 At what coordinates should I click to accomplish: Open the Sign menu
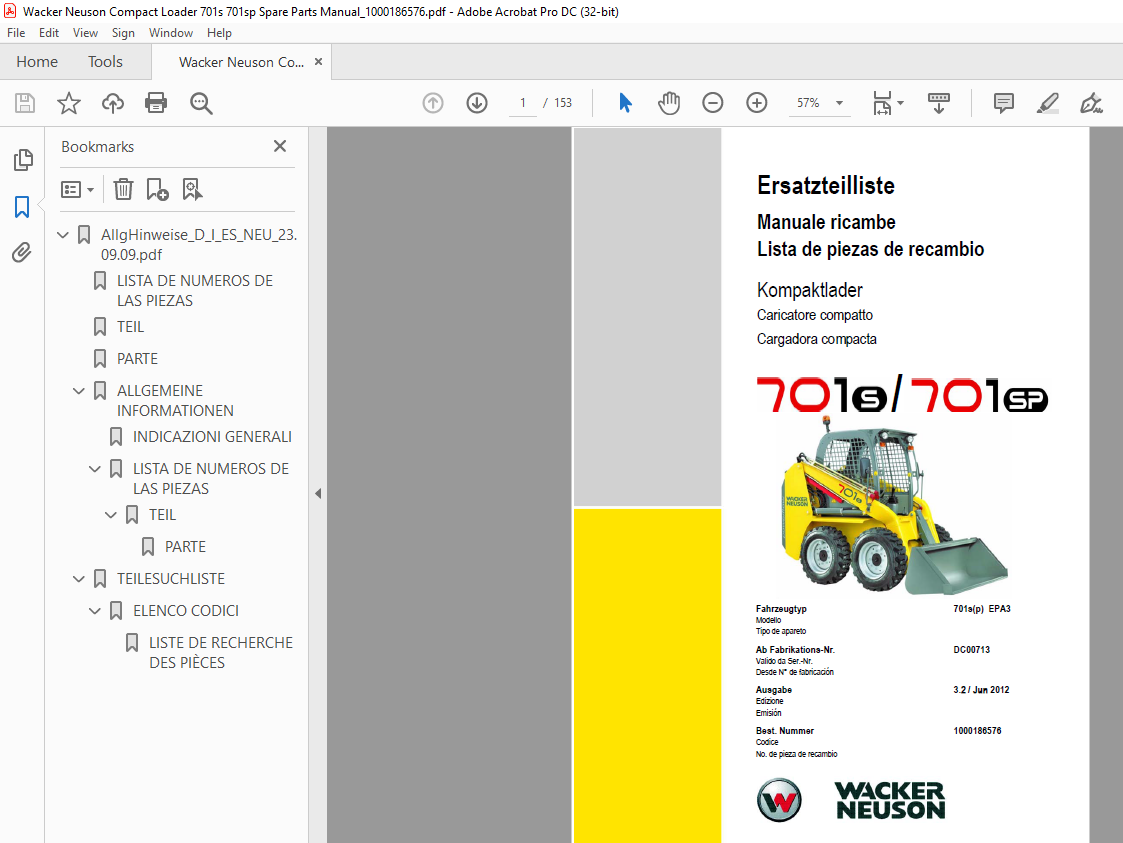pyautogui.click(x=123, y=33)
